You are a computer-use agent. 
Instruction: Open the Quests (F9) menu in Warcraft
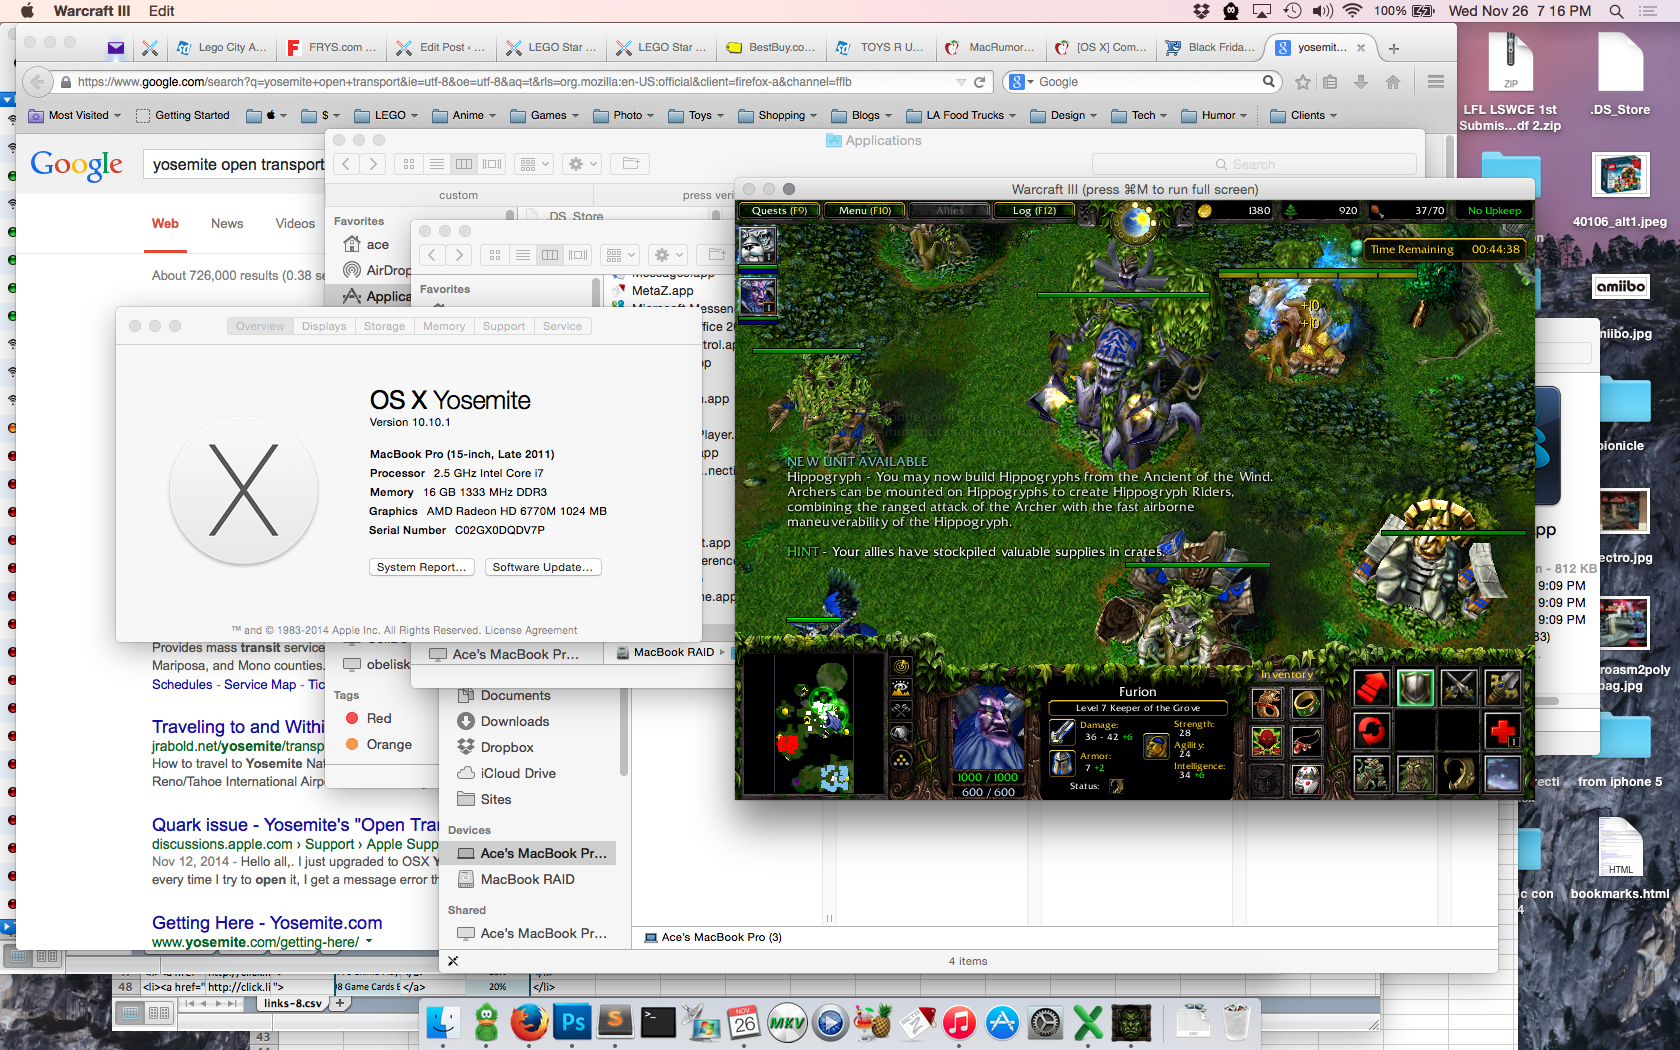click(x=779, y=210)
